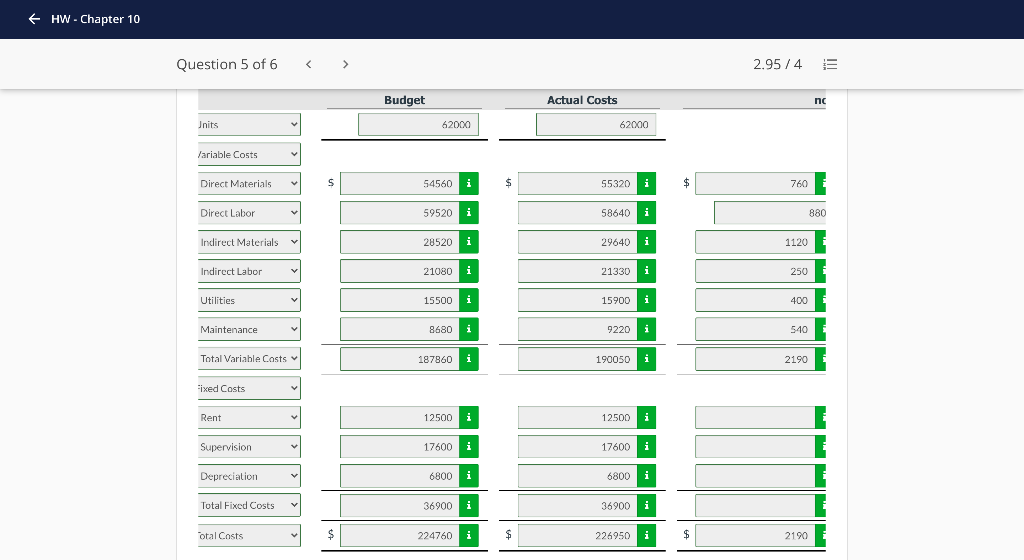Click Direct Materials difference field 760
The width and height of the screenshot is (1024, 560).
(755, 183)
